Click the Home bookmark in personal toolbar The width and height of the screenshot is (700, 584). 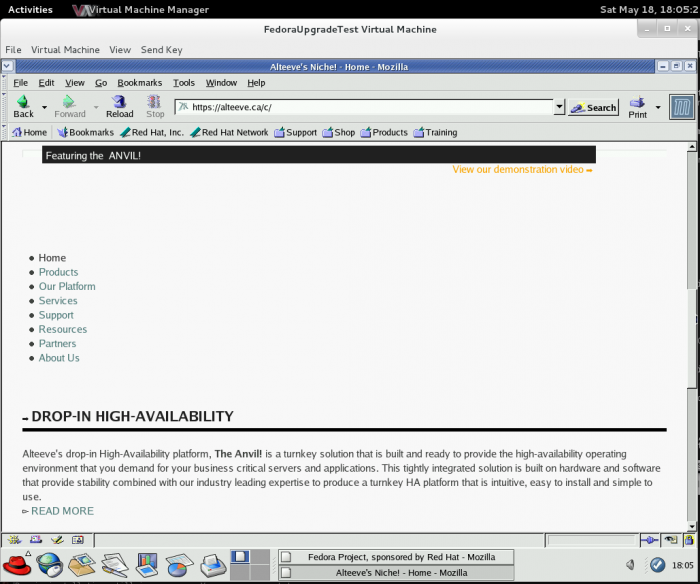click(29, 132)
